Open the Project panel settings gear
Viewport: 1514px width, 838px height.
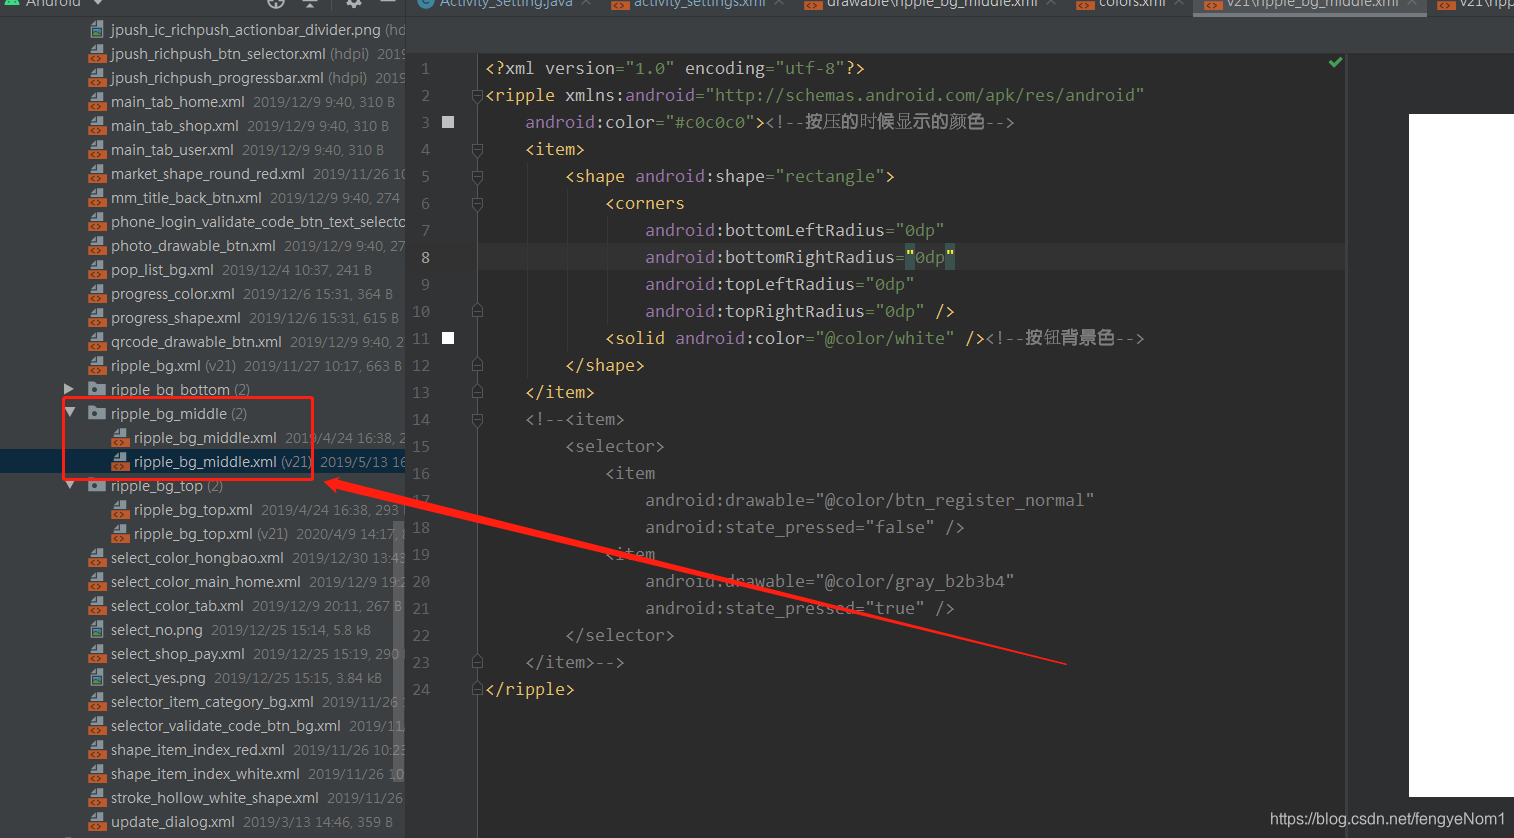[x=354, y=5]
